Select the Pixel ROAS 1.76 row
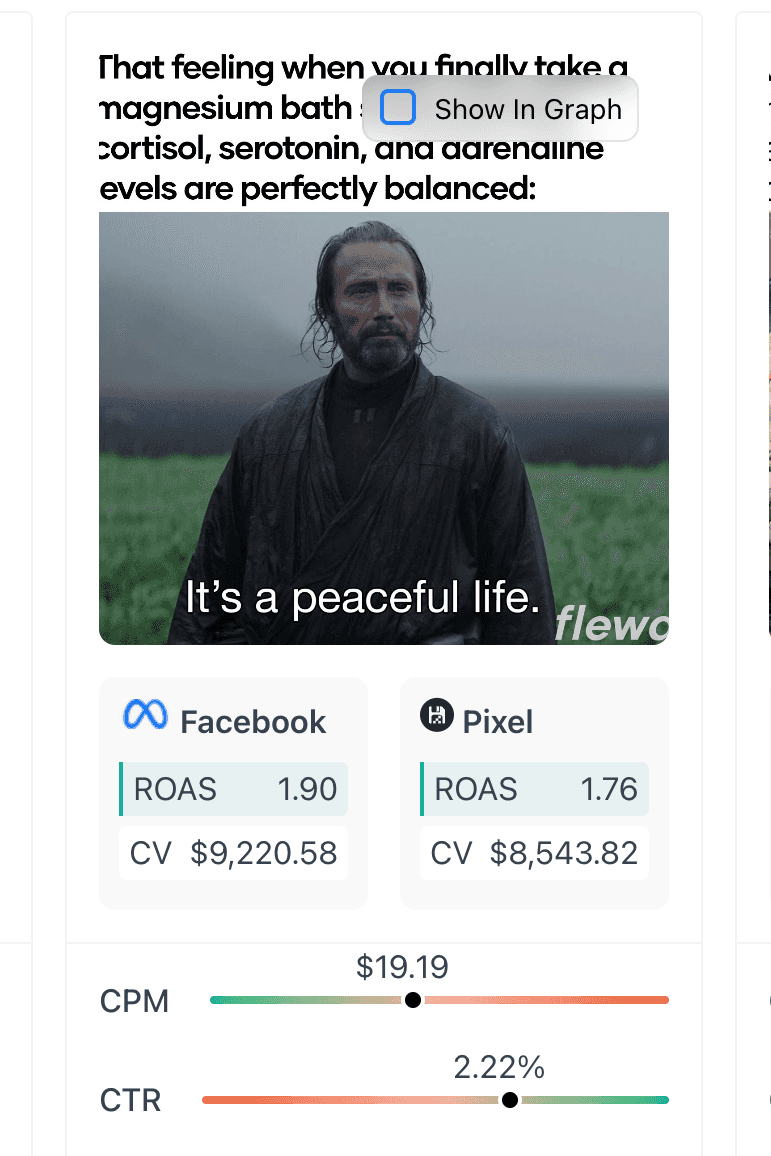This screenshot has height=1156, width=771. click(535, 789)
